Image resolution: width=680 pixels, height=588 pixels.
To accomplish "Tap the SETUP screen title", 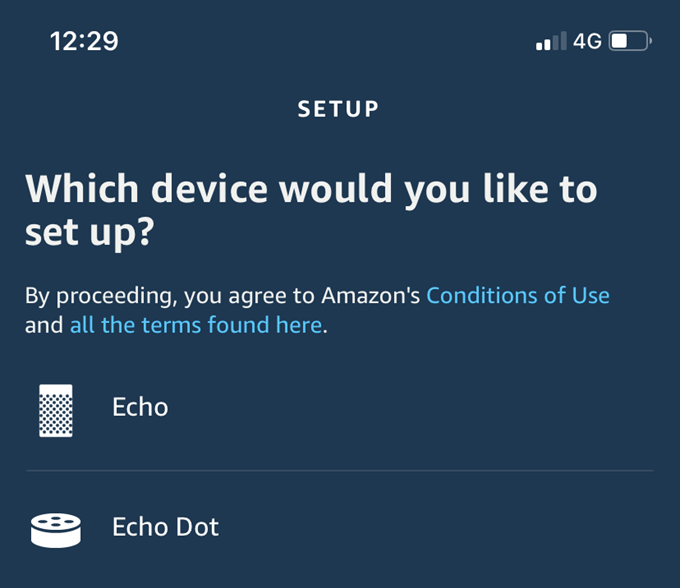I will [x=338, y=109].
